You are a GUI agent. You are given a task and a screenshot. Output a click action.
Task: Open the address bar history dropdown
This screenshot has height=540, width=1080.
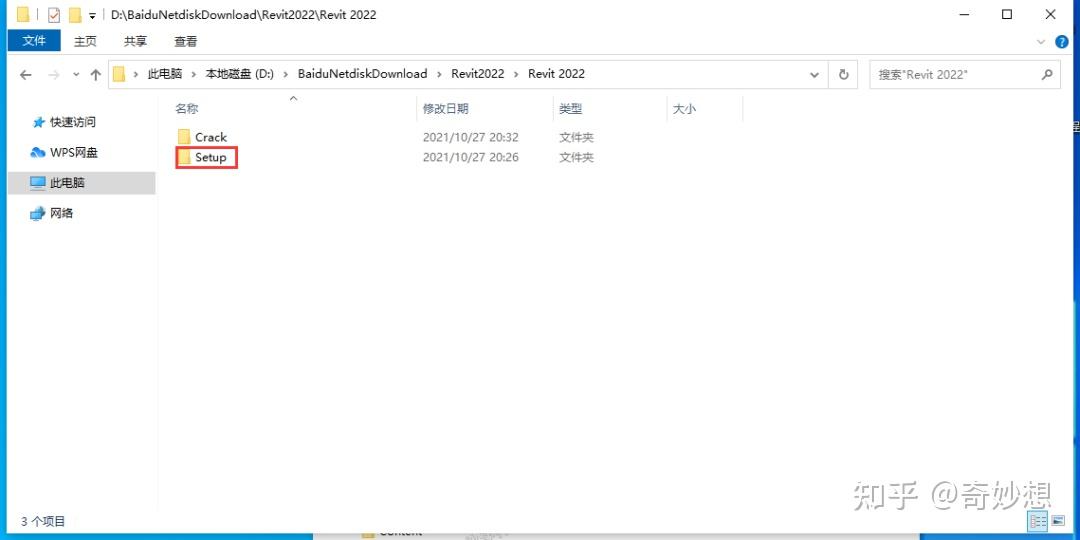click(815, 74)
